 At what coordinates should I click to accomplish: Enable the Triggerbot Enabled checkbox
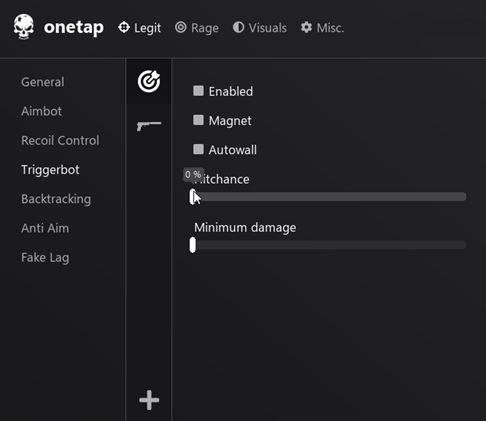pos(198,91)
